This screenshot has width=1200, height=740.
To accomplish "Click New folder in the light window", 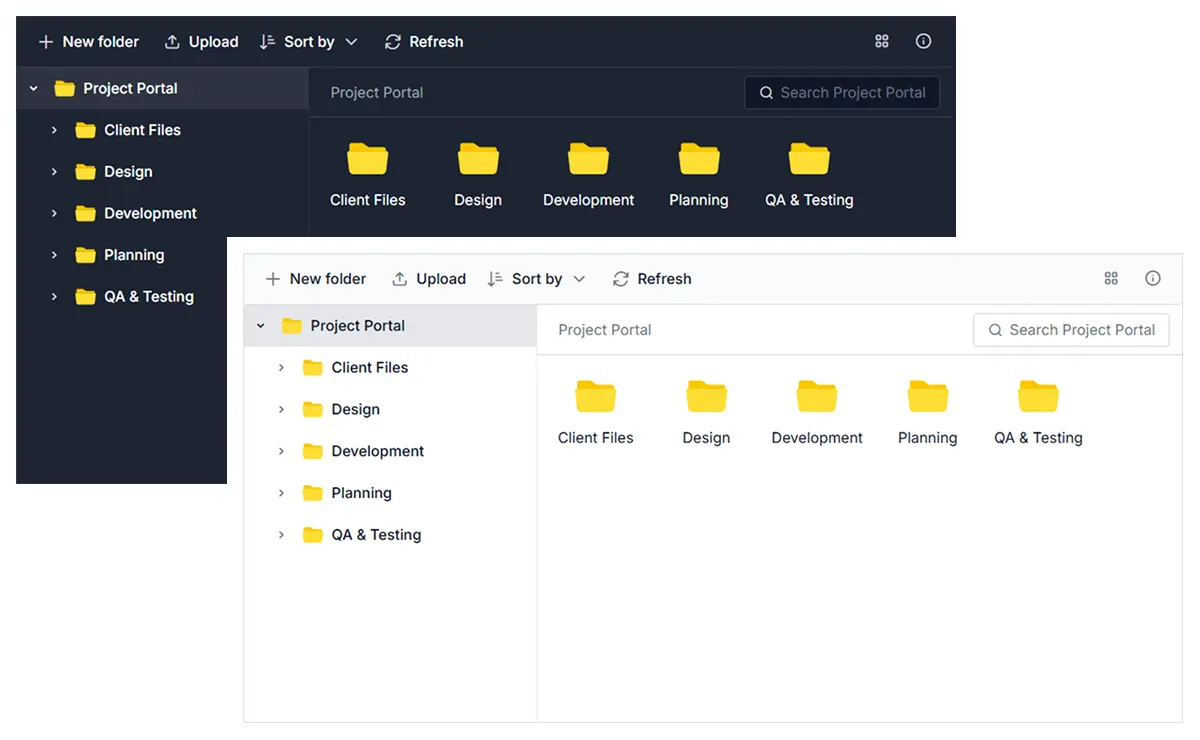I will point(316,279).
